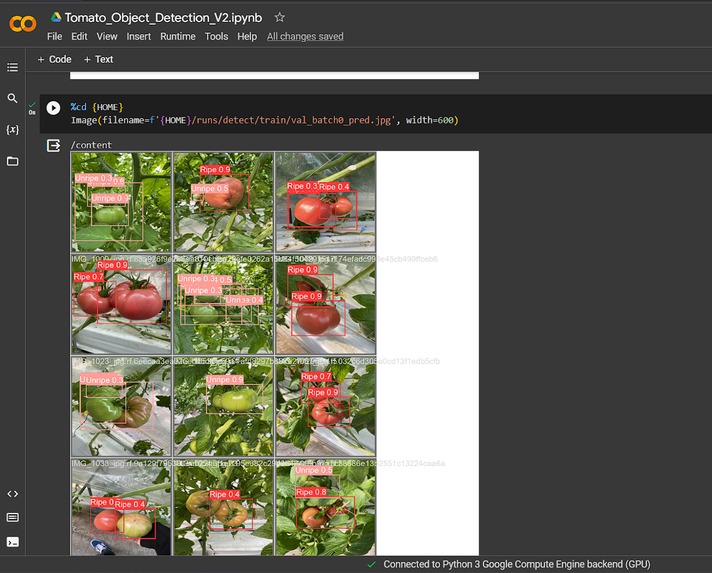Image resolution: width=712 pixels, height=573 pixels.
Task: Click the output clear icon next to /content
Action: 53,145
